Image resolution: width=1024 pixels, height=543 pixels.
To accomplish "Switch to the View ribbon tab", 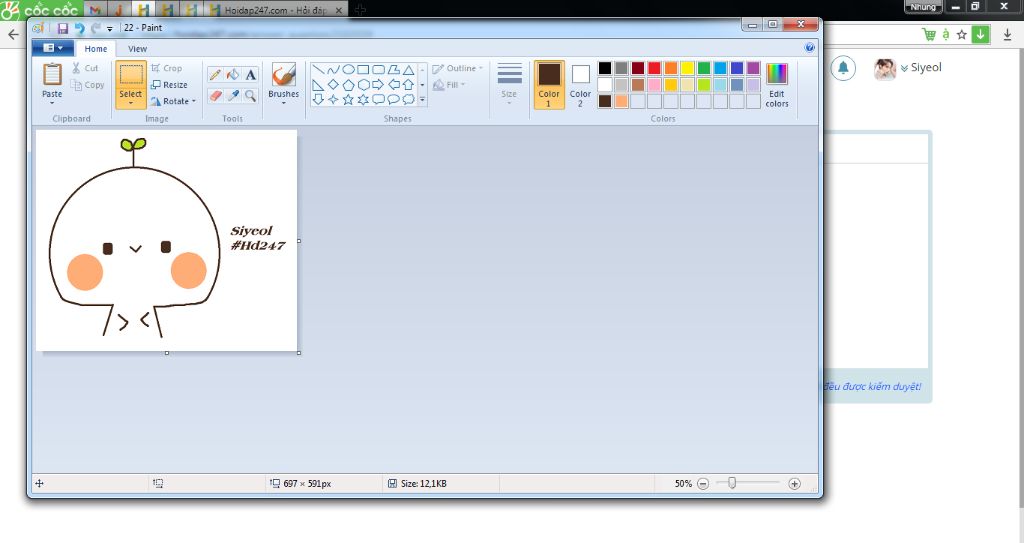I will 137,48.
